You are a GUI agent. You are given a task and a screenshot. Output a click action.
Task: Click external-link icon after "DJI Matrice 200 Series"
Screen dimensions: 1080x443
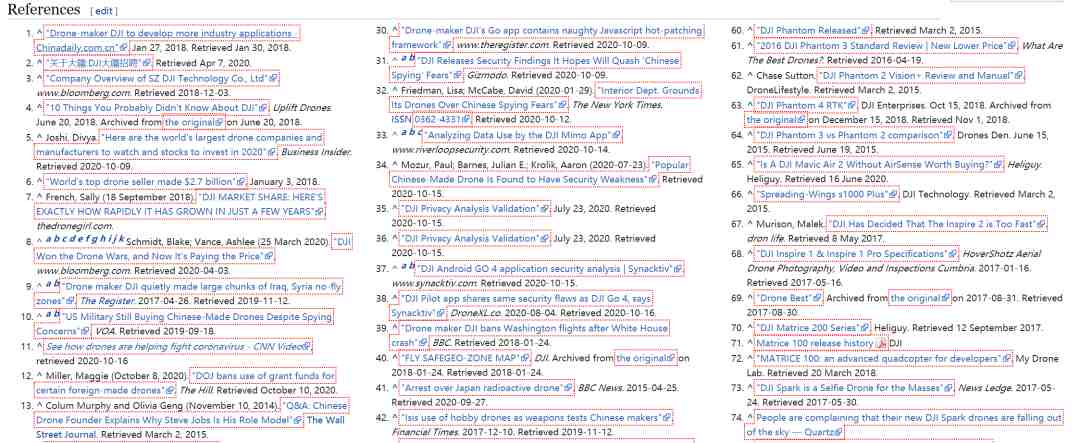click(x=866, y=329)
